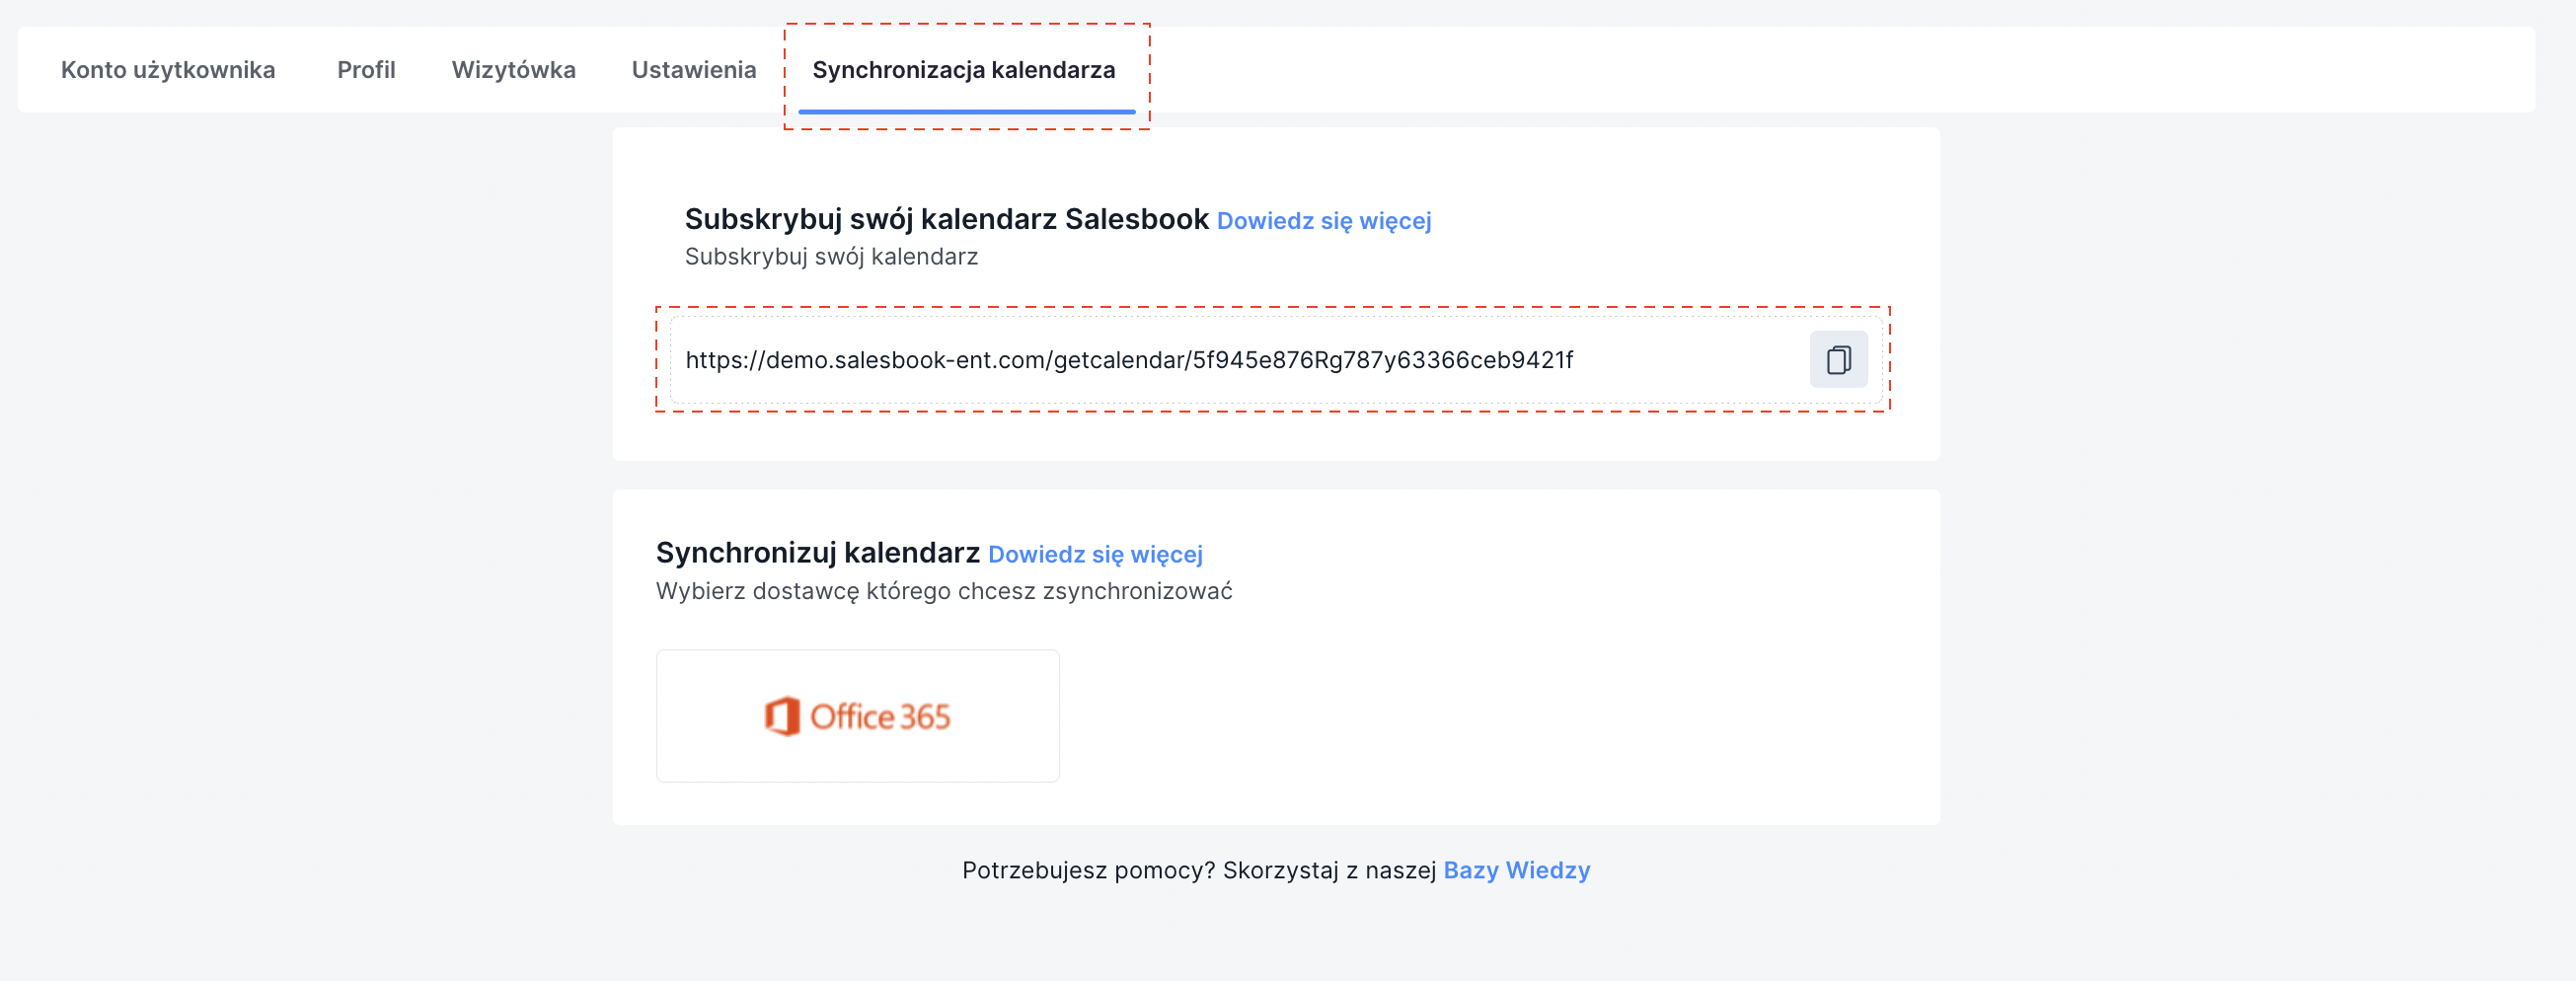Viewport: 2576px width, 981px height.
Task: Click the orange Office logo icon
Action: (782, 716)
